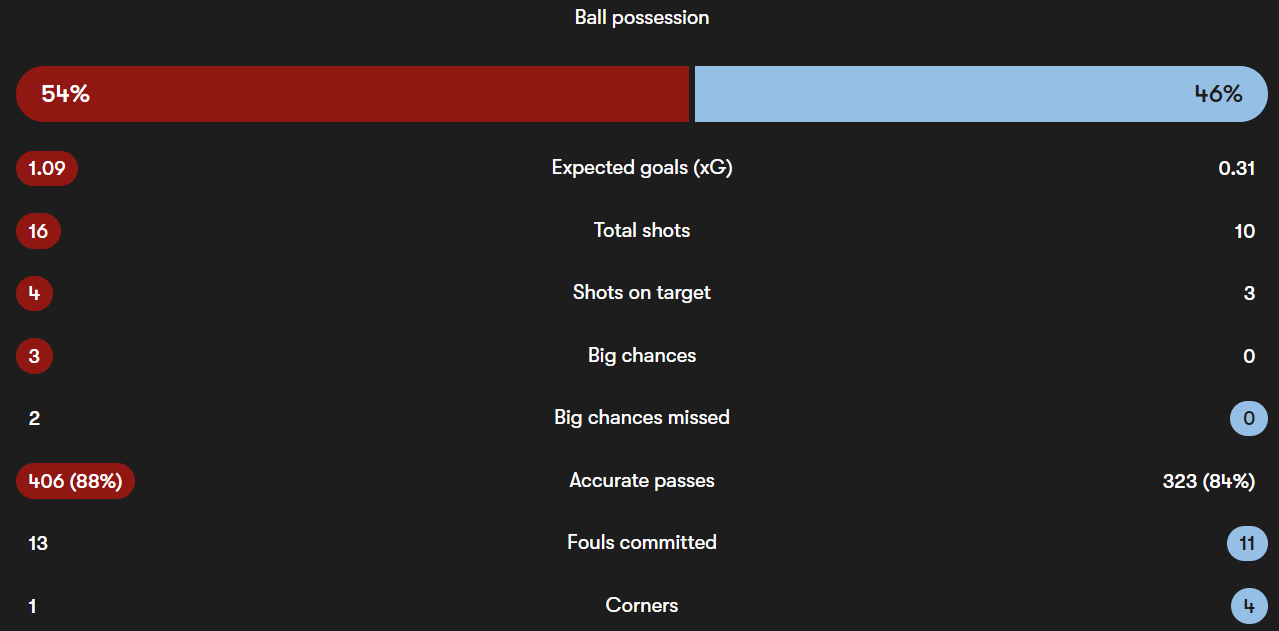This screenshot has height=631, width=1279.
Task: Click the red 4 shots on target badge
Action: (x=35, y=294)
